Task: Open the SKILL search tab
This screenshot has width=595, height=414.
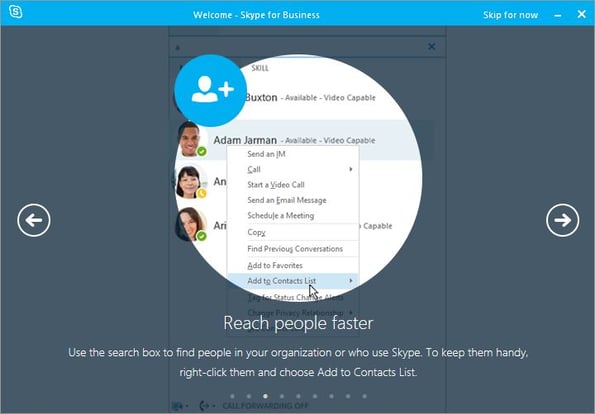Action: [x=260, y=68]
